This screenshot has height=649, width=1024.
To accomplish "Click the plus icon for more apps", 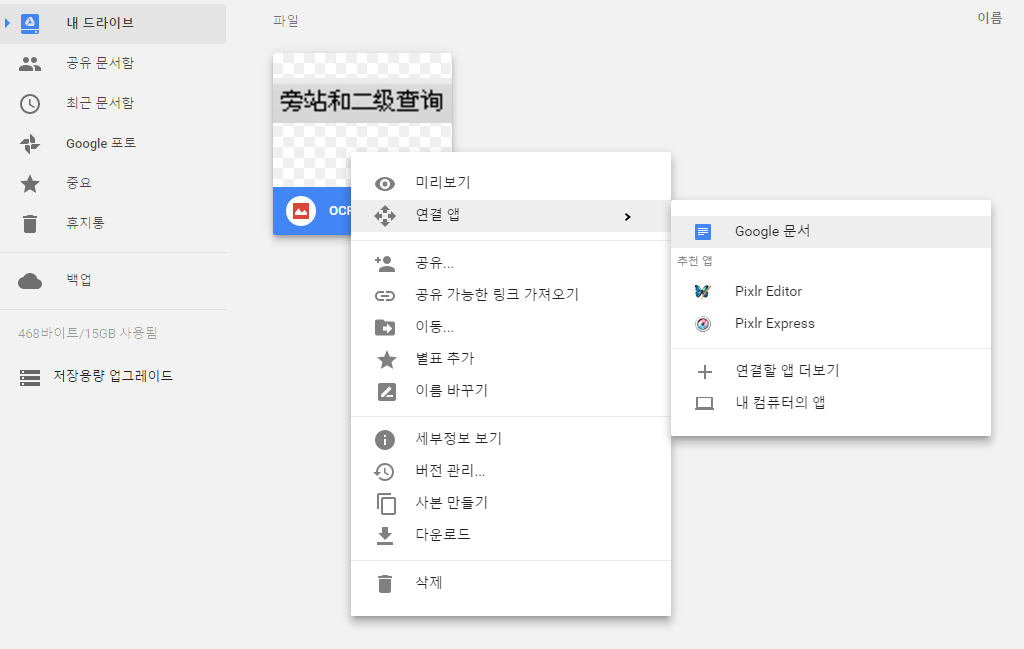I will [705, 372].
